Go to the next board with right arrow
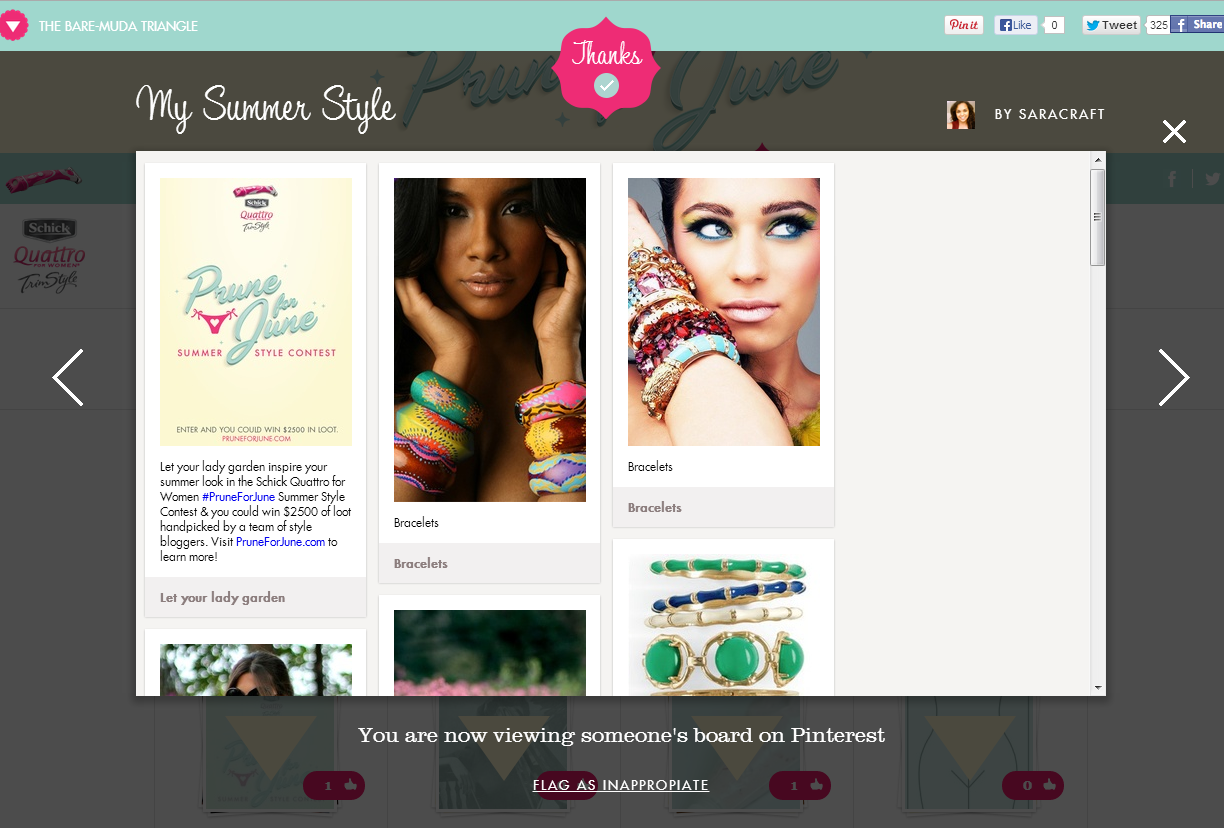Viewport: 1224px width, 828px height. [x=1173, y=377]
